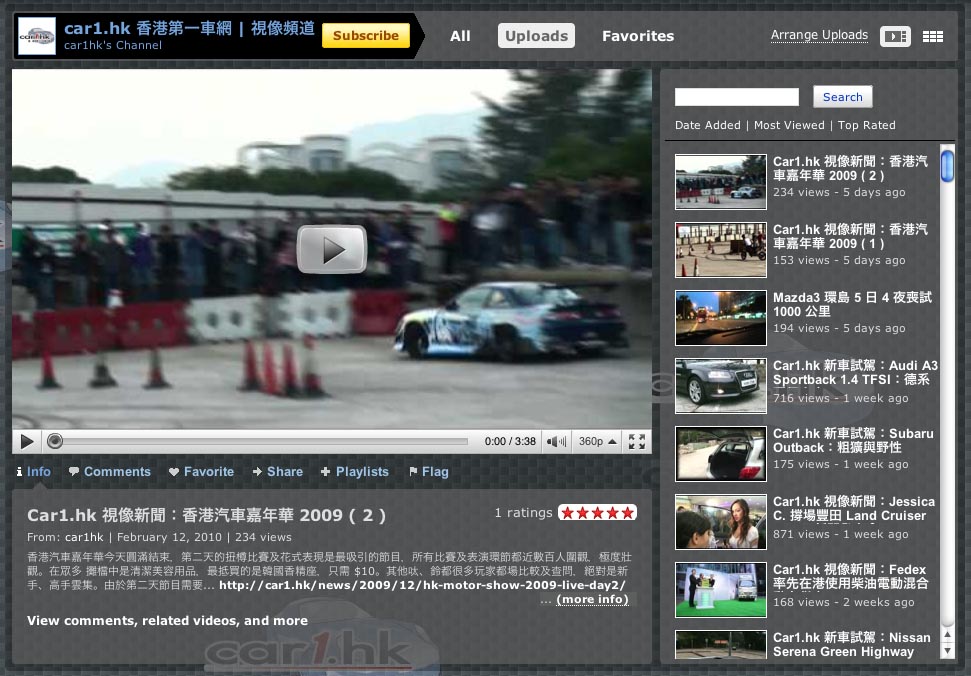Open the Nissan Serena Green Highway thumbnail
This screenshot has width=971, height=676.
721,645
